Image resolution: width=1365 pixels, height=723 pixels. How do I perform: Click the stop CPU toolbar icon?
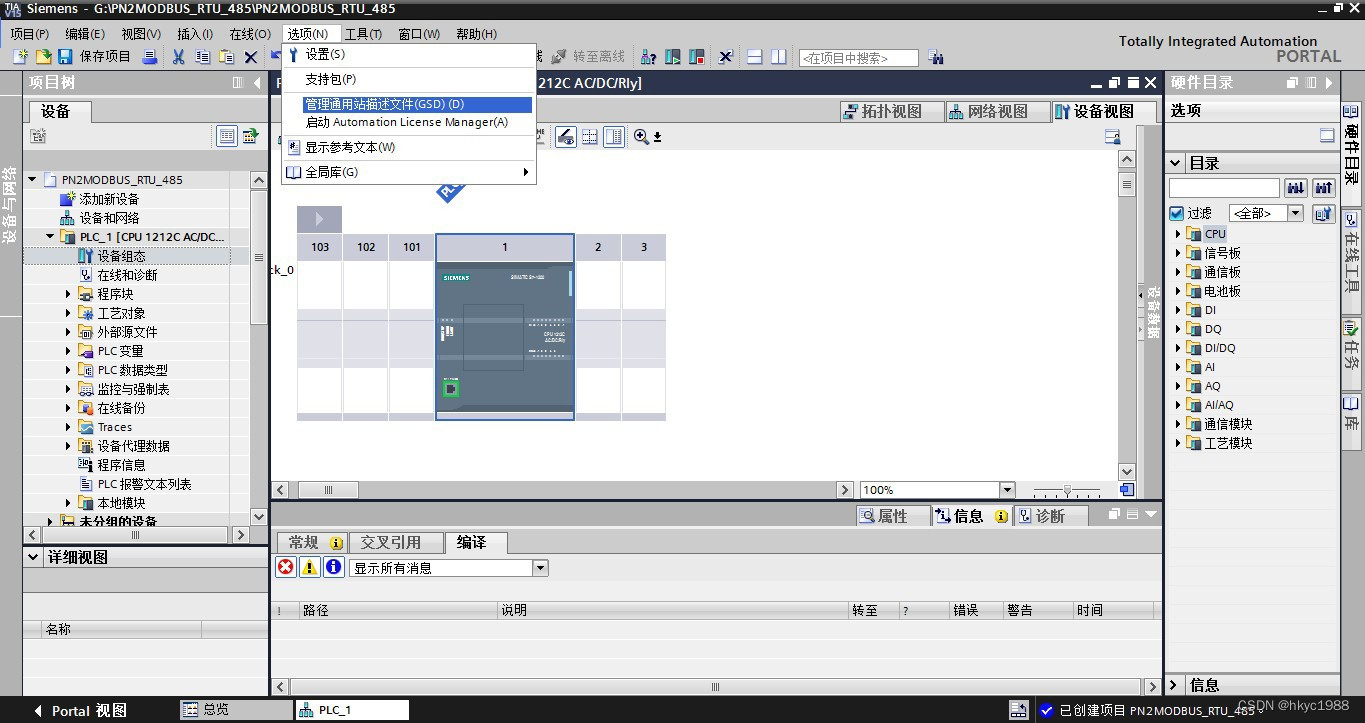click(x=697, y=57)
